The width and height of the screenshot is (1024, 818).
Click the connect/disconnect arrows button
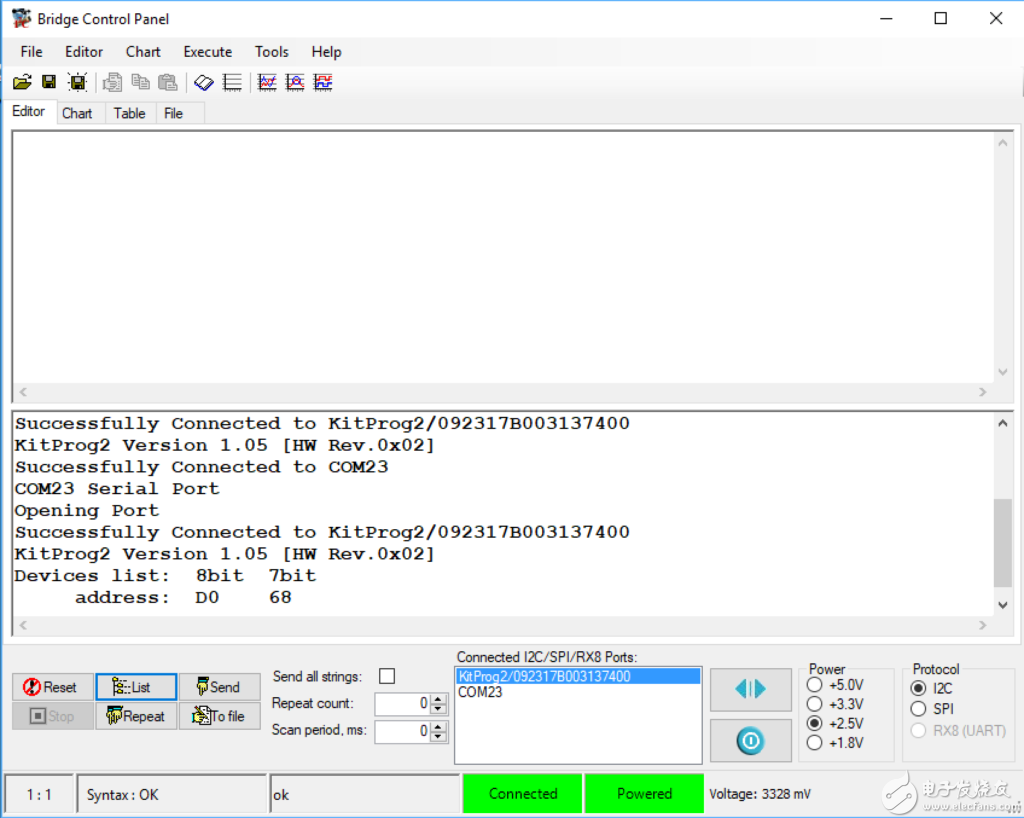[x=750, y=689]
